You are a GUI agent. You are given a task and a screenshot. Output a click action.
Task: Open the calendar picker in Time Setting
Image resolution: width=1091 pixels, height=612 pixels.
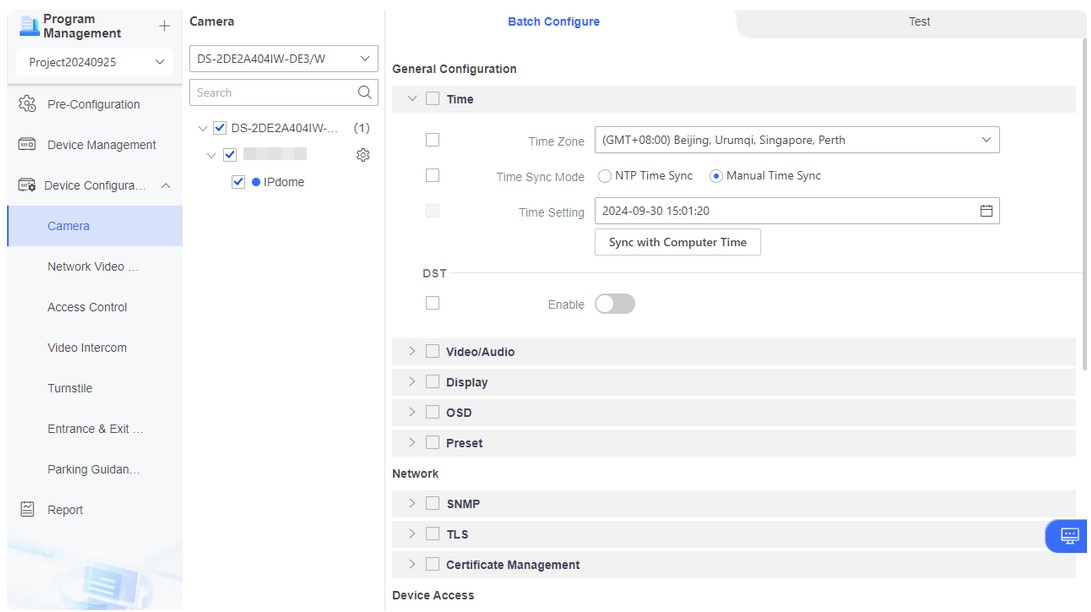986,211
